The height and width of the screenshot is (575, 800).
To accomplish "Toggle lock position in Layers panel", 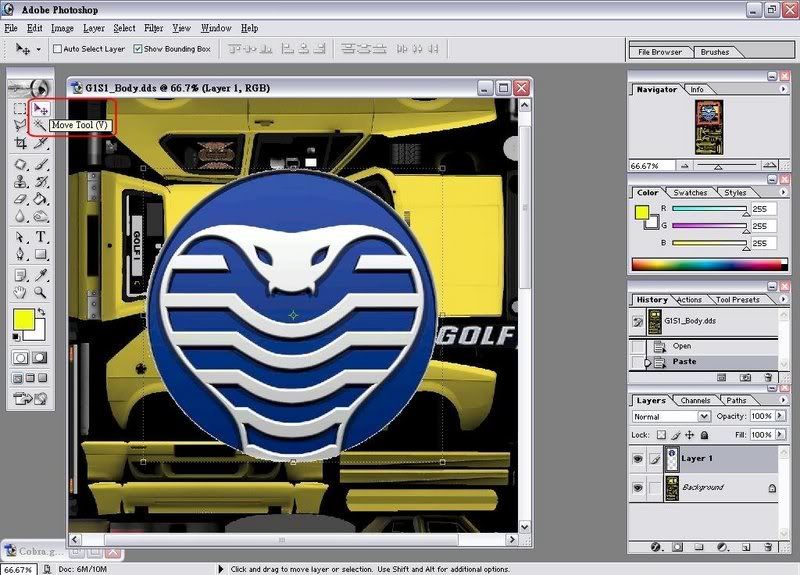I will 690,435.
